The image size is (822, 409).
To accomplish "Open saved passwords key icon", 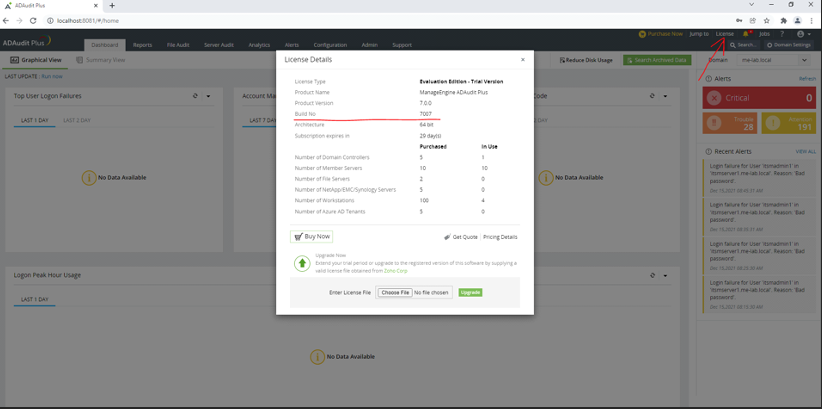I will click(x=739, y=20).
